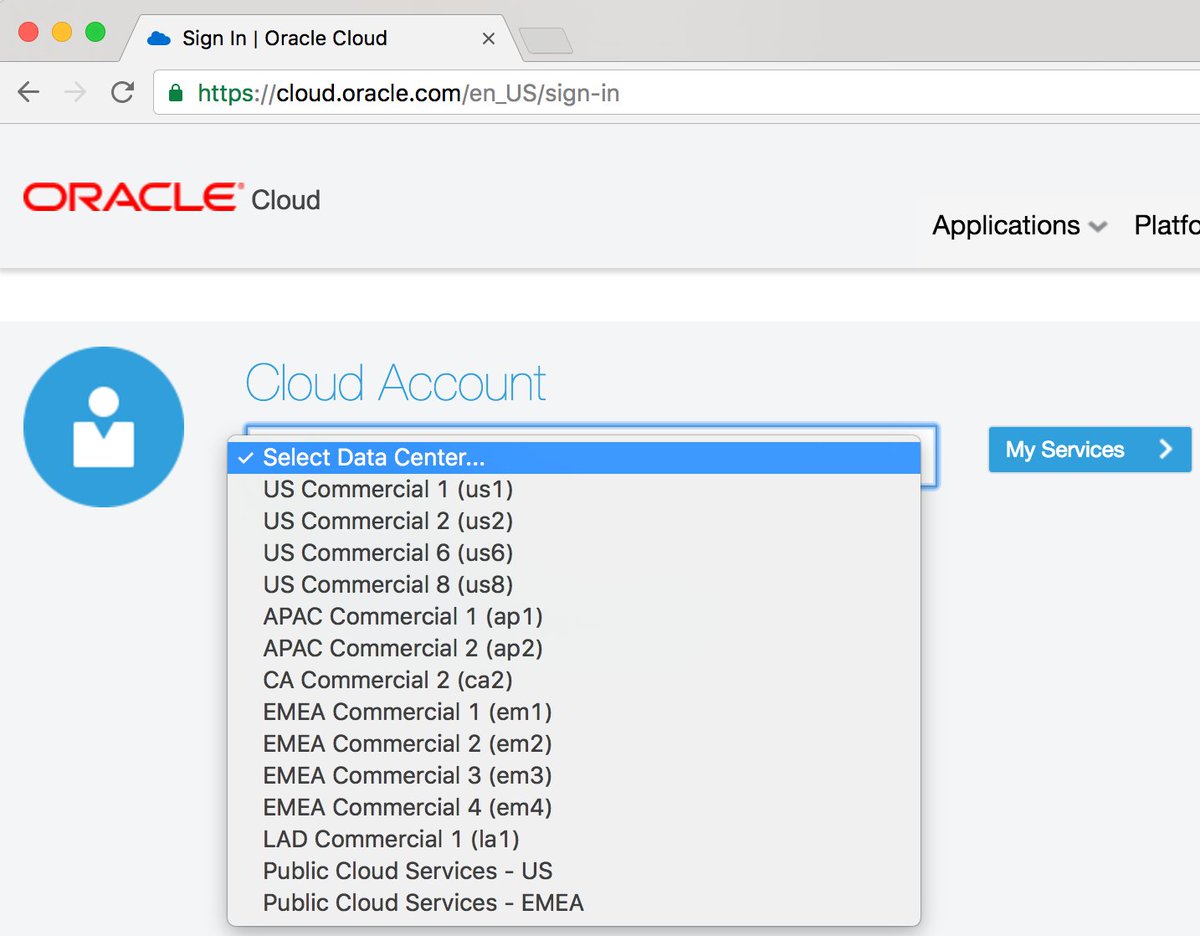The width and height of the screenshot is (1200, 936).
Task: Select LAD Commercial 1 (la1)
Action: click(574, 839)
